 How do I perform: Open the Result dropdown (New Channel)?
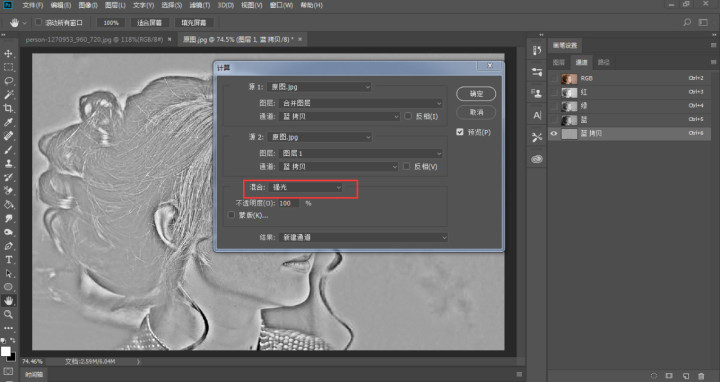coord(363,237)
